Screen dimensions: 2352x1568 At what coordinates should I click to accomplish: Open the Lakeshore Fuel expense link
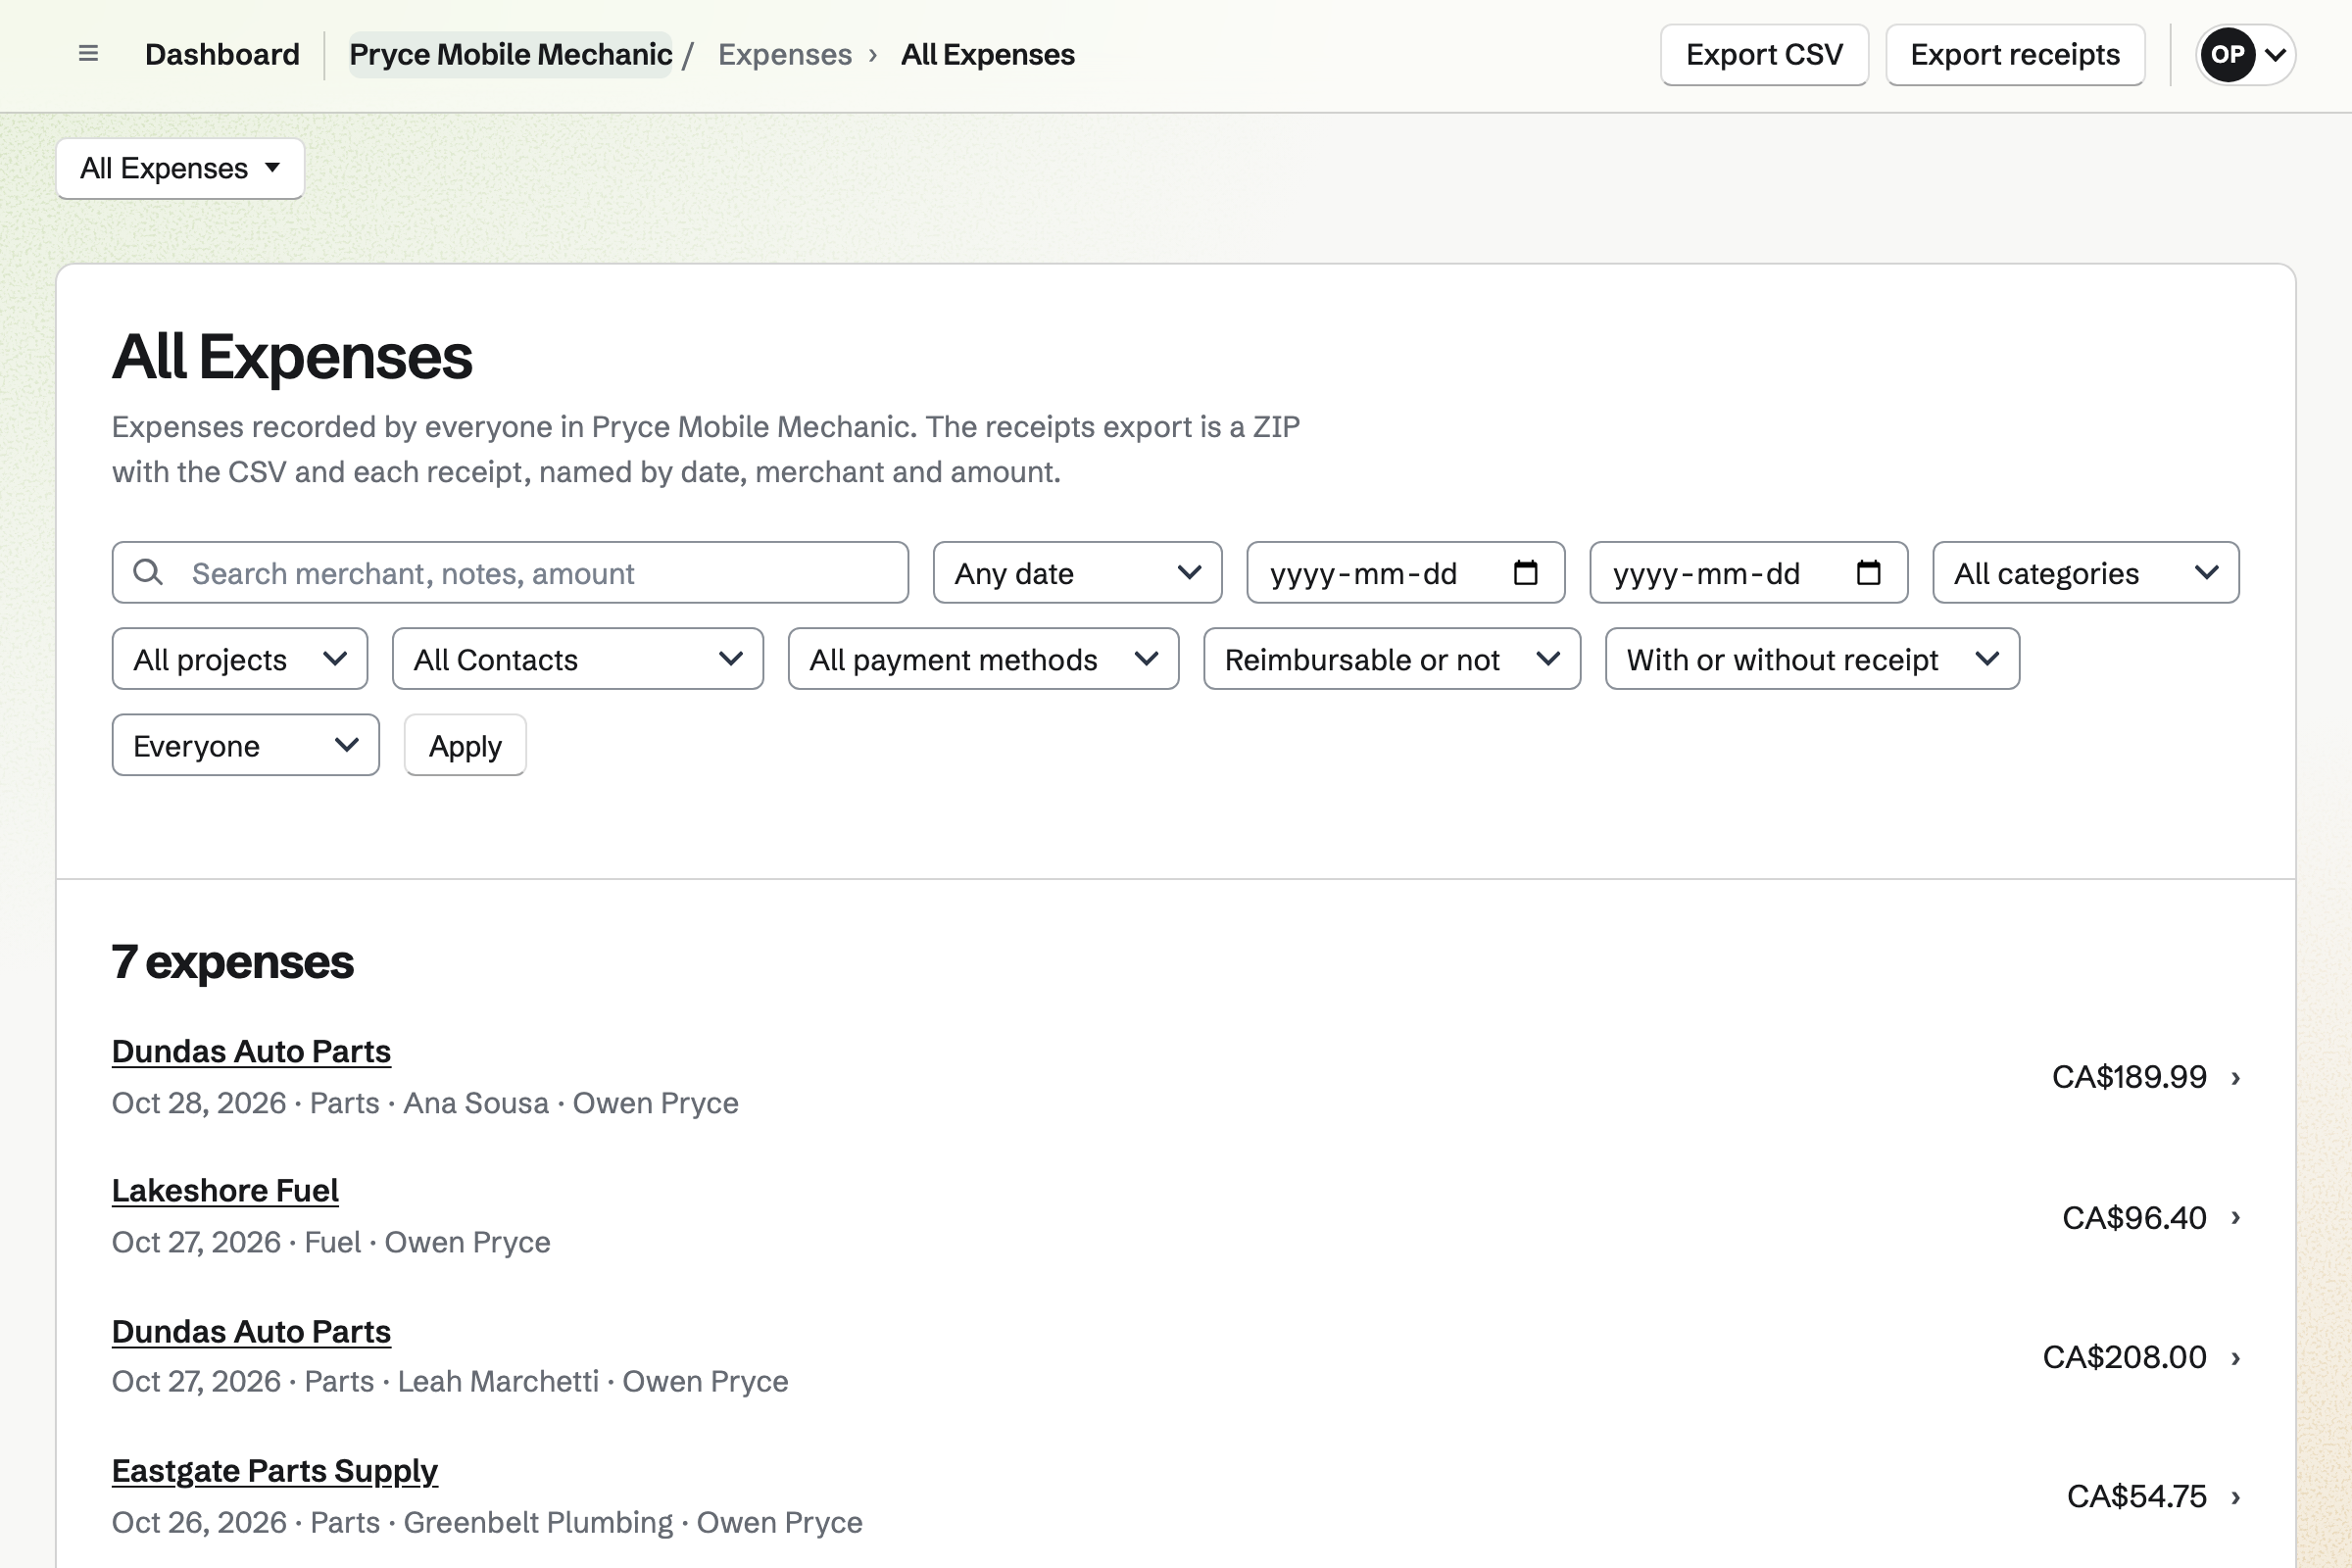coord(225,1191)
